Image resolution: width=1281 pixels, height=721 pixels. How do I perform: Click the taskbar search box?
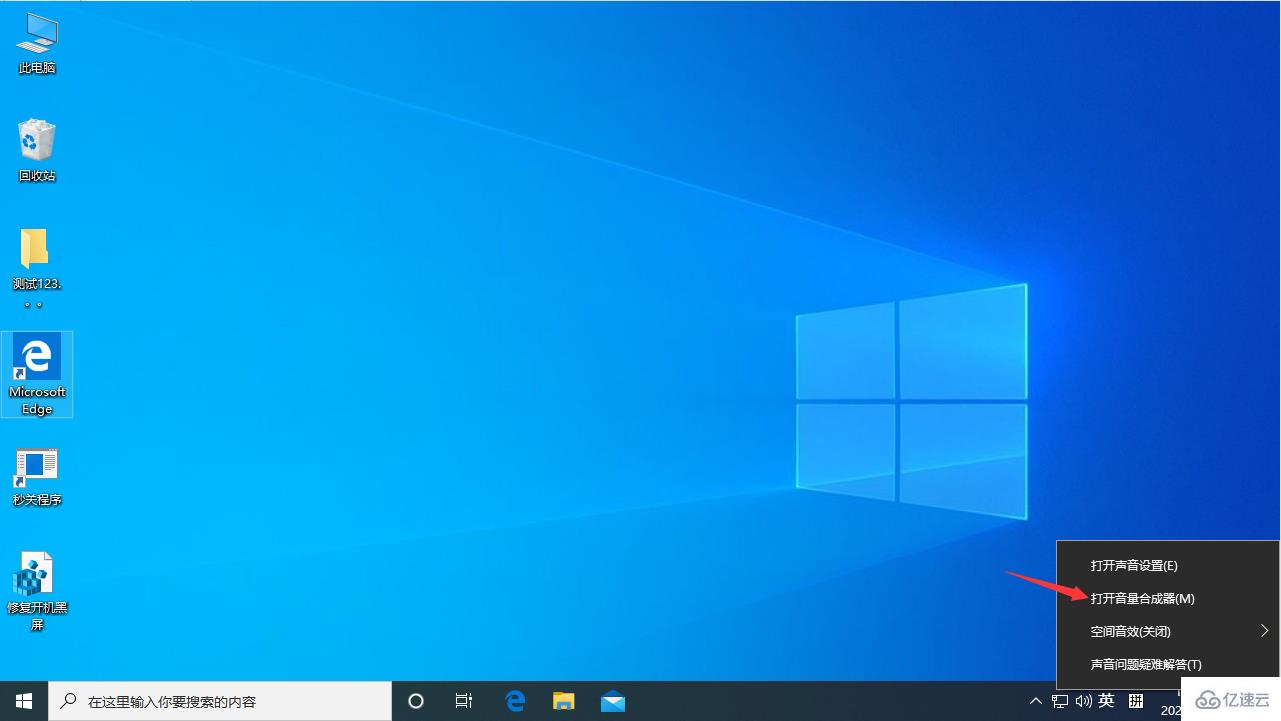[x=220, y=701]
